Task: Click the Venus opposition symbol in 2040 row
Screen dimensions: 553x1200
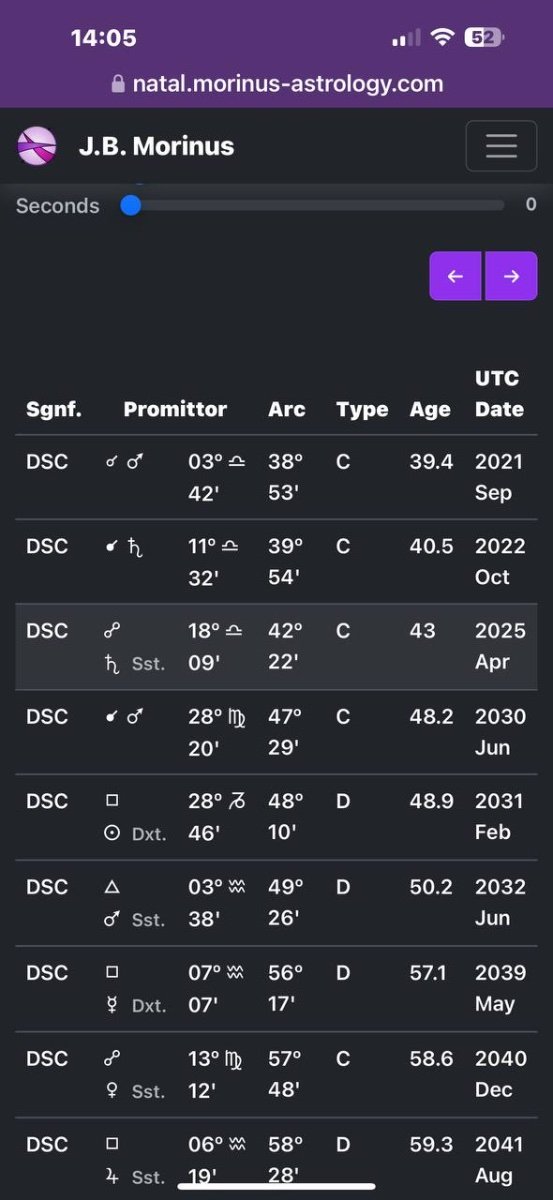Action: pos(113,1090)
